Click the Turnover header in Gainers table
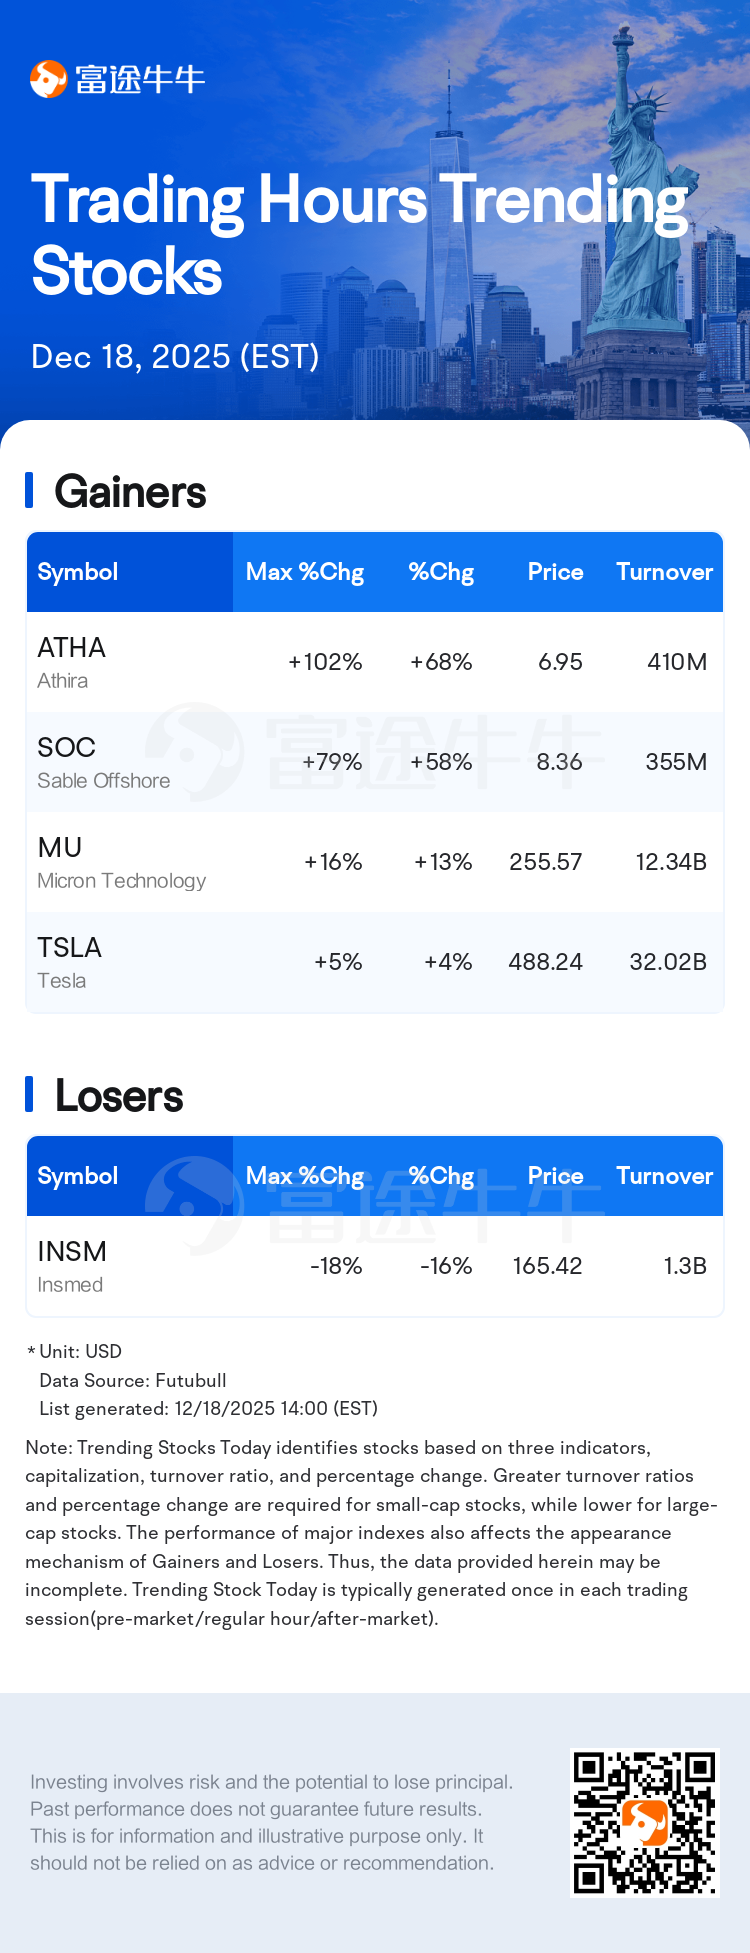Viewport: 750px width, 1953px height. [664, 572]
